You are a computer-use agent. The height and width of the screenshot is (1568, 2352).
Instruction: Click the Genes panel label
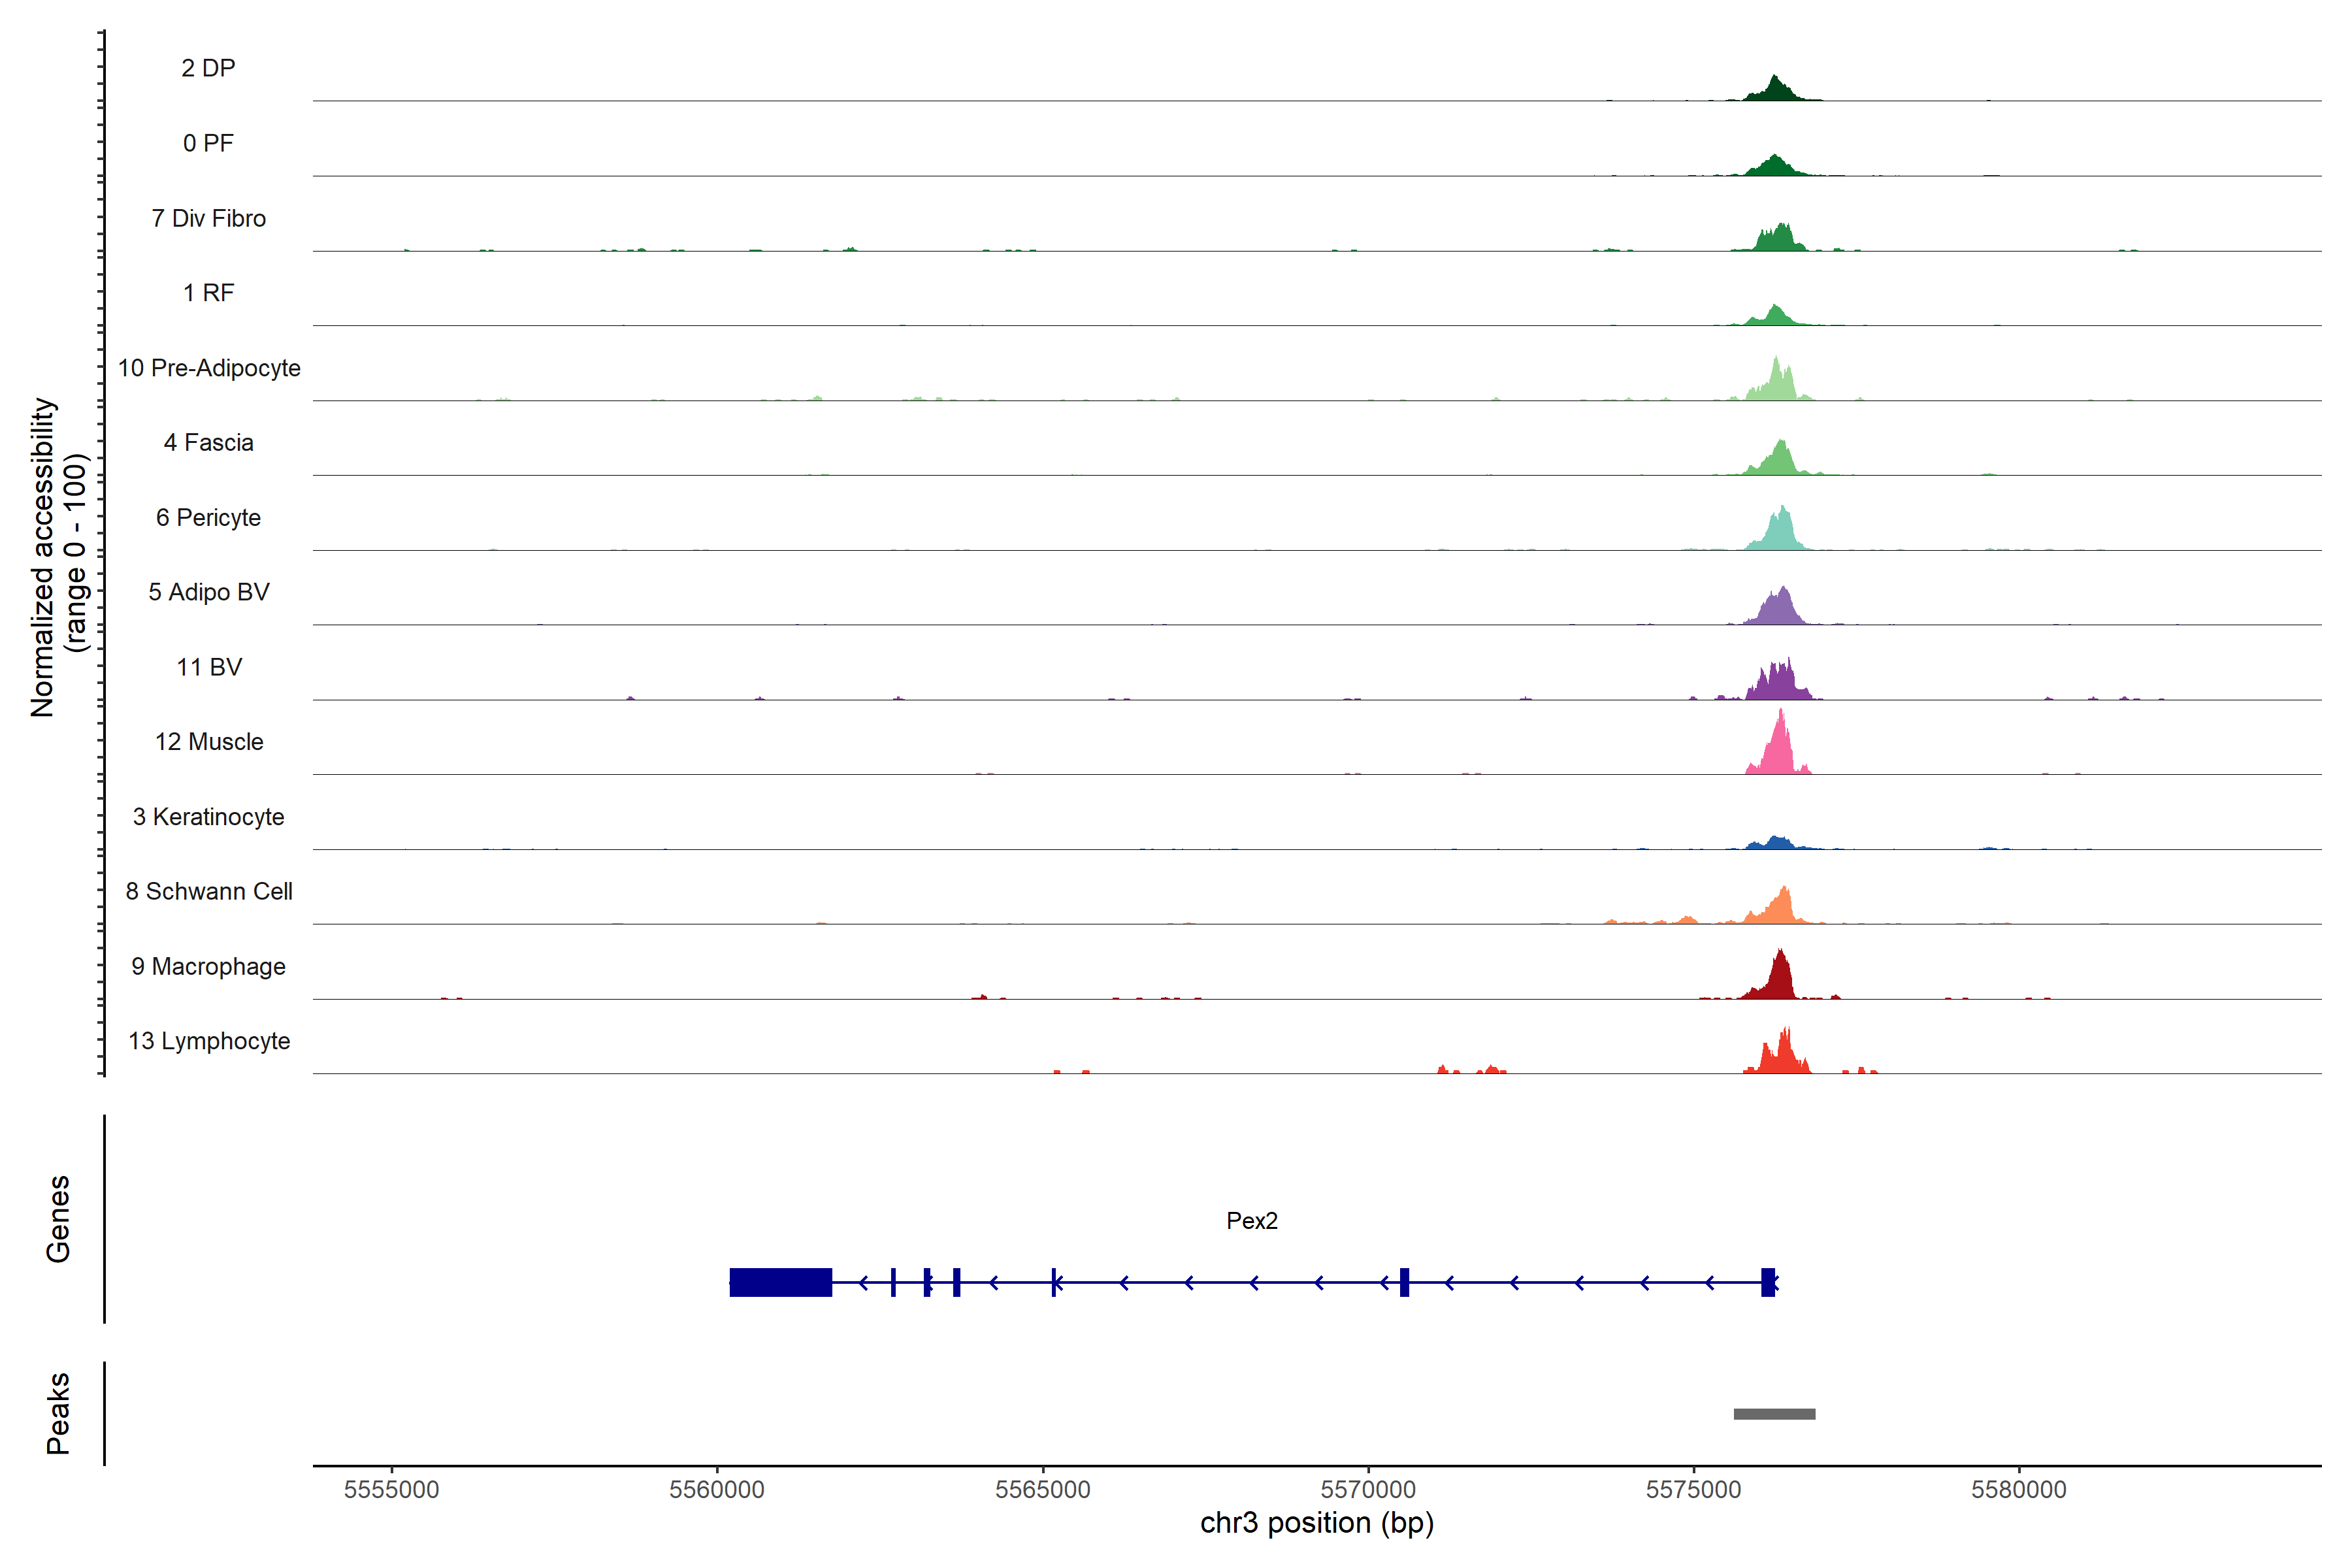pos(58,1218)
